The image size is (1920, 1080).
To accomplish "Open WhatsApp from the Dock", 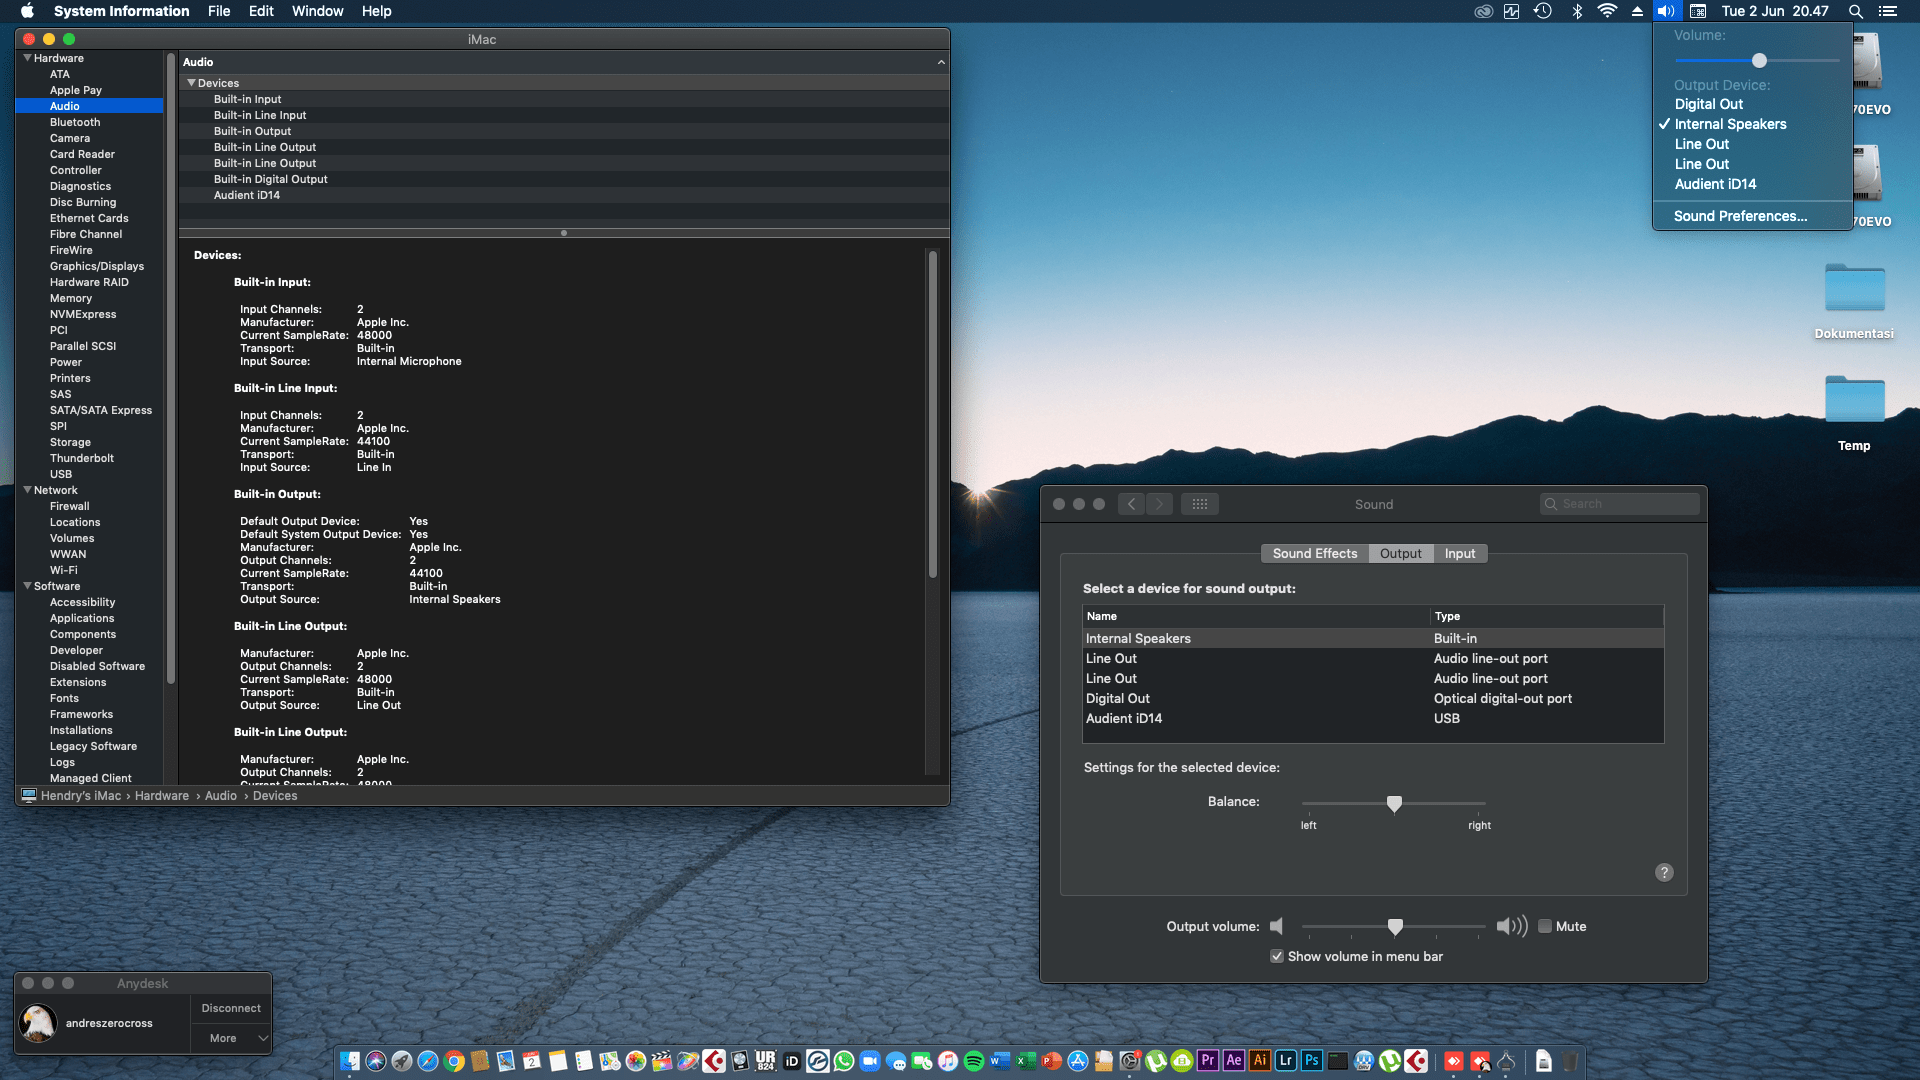I will point(844,1061).
